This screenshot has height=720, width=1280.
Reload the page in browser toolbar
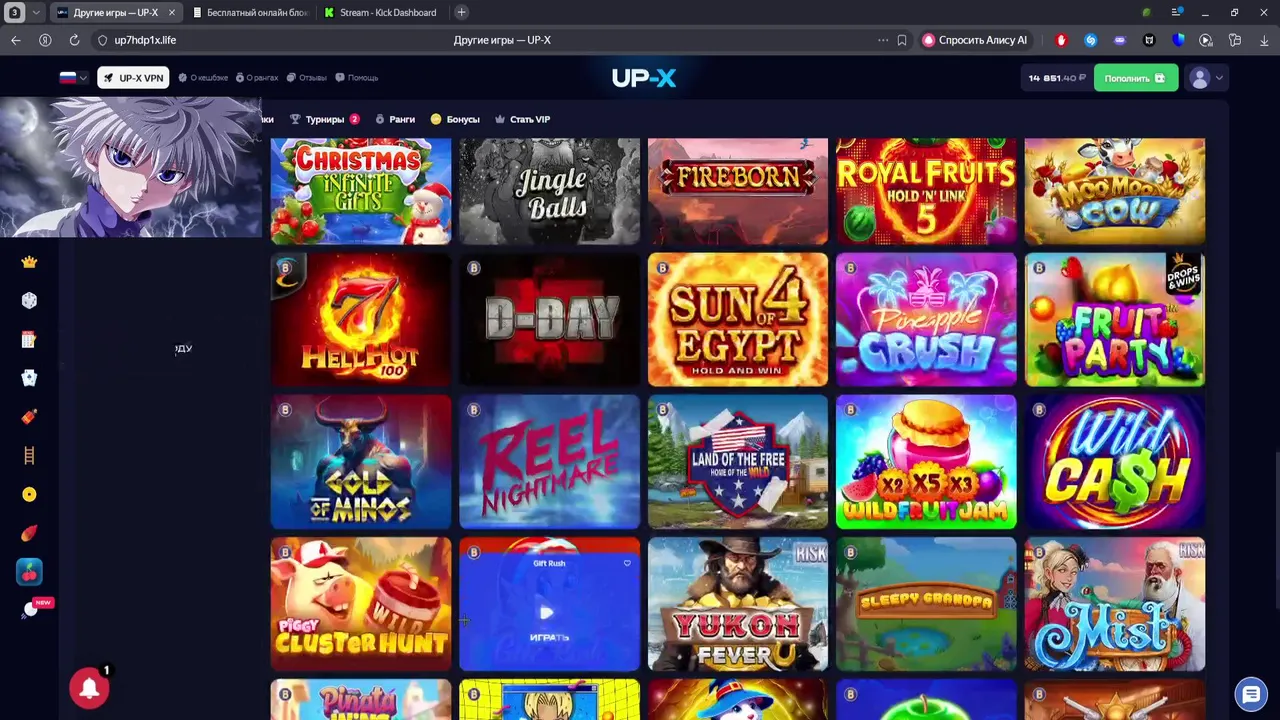coord(74,40)
